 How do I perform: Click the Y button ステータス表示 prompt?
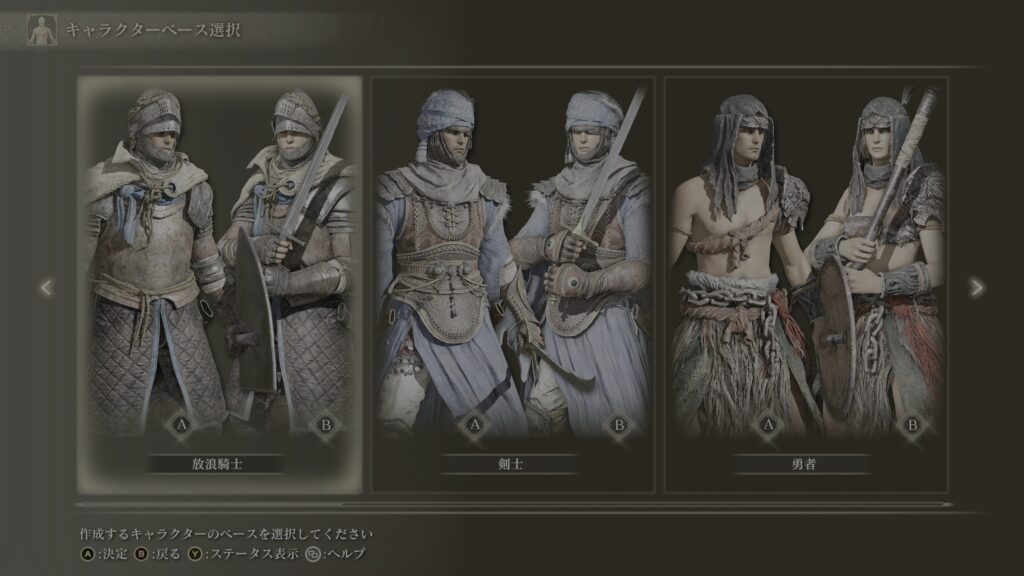click(243, 554)
